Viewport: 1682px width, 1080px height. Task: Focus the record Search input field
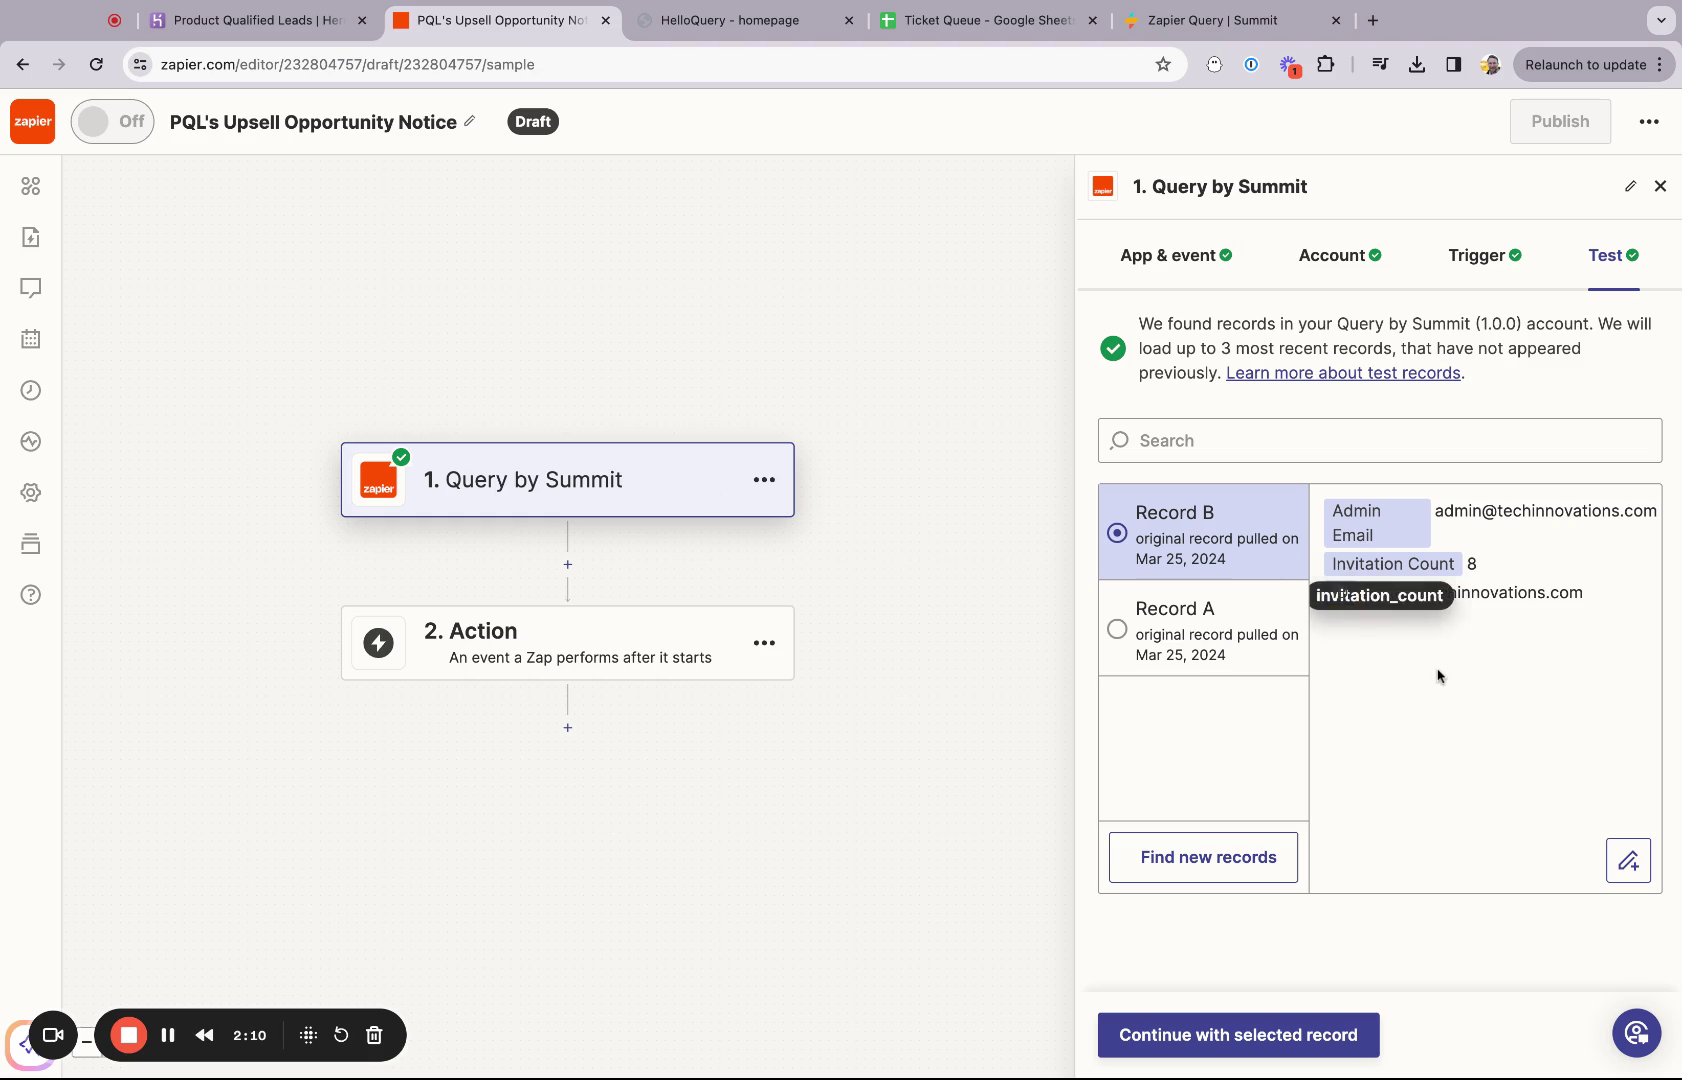(1380, 441)
